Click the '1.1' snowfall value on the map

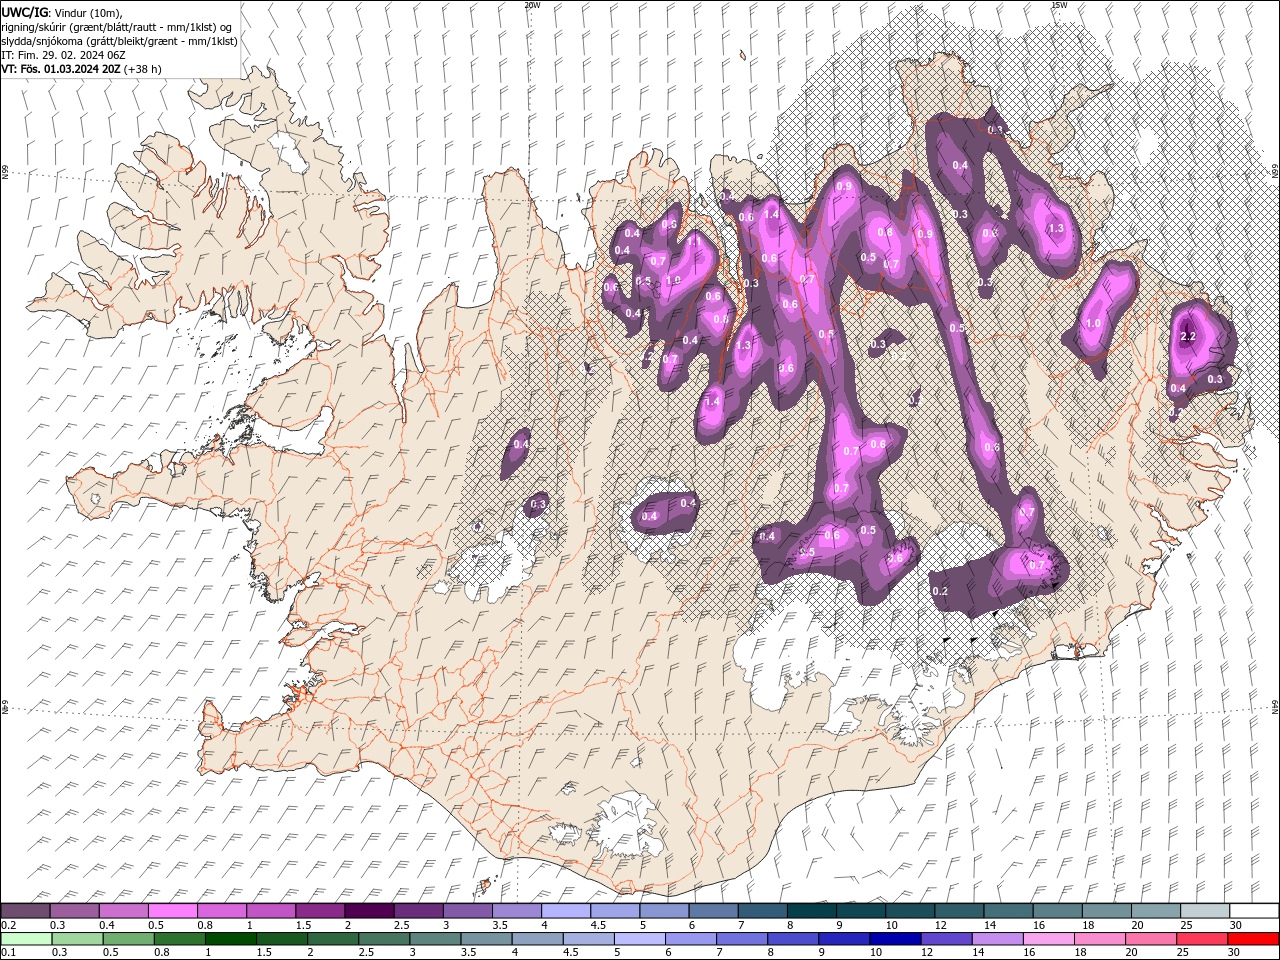click(693, 241)
